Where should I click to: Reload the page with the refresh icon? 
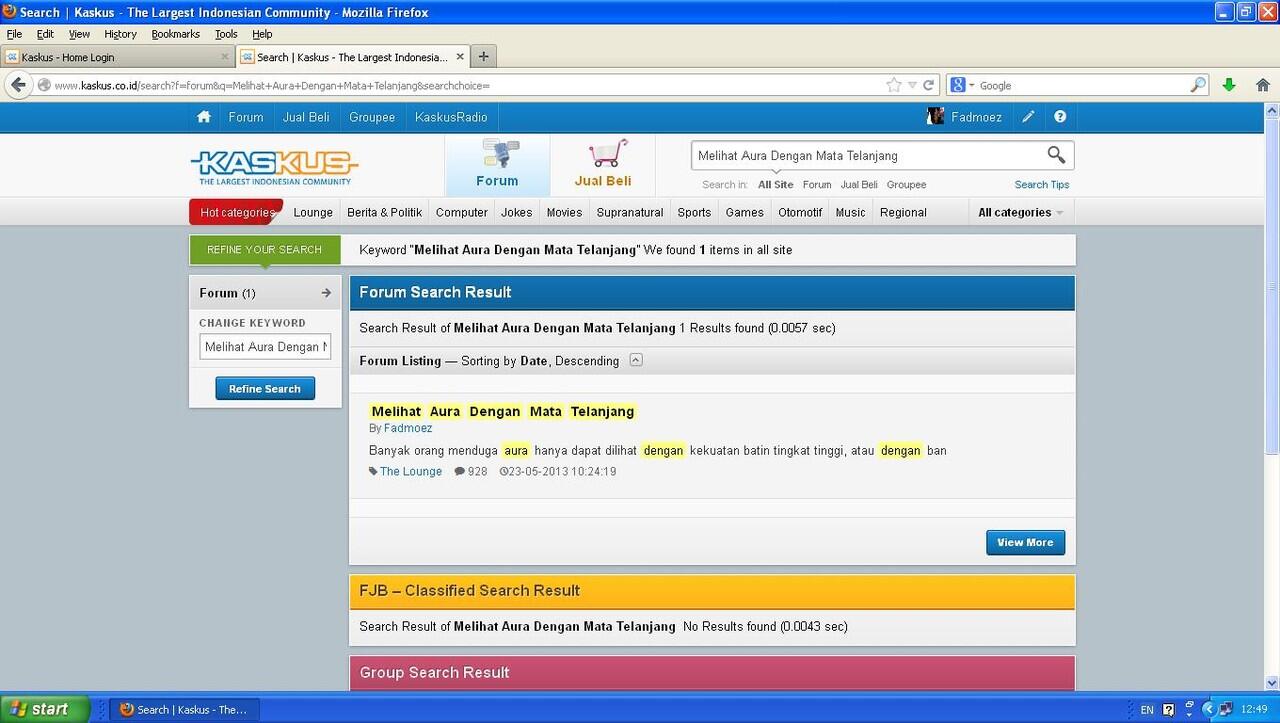928,85
